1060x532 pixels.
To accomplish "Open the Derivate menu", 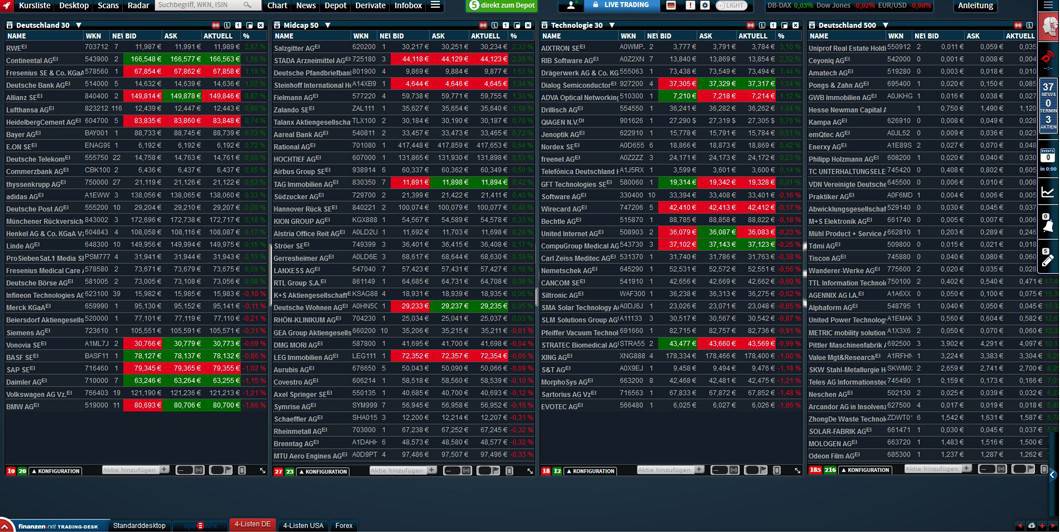I will tap(370, 6).
